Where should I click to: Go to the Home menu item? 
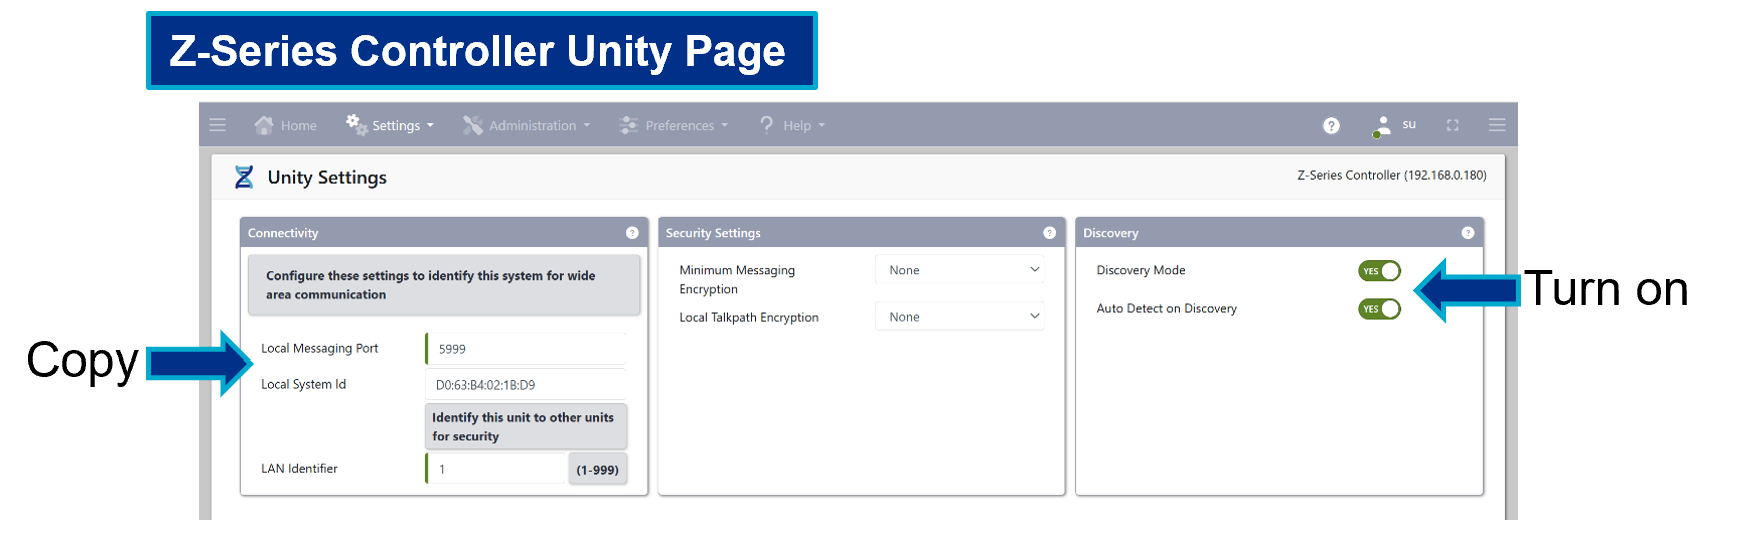click(286, 125)
